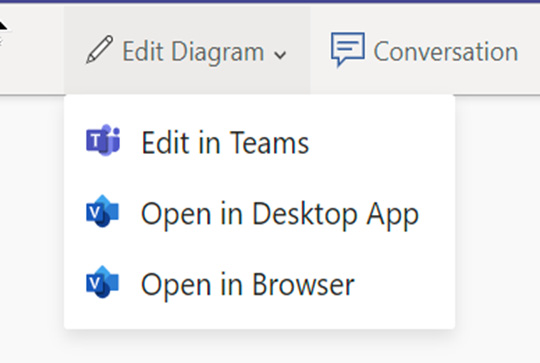Open the Conversation panel via its label
This screenshot has width=540, height=363.
point(446,51)
